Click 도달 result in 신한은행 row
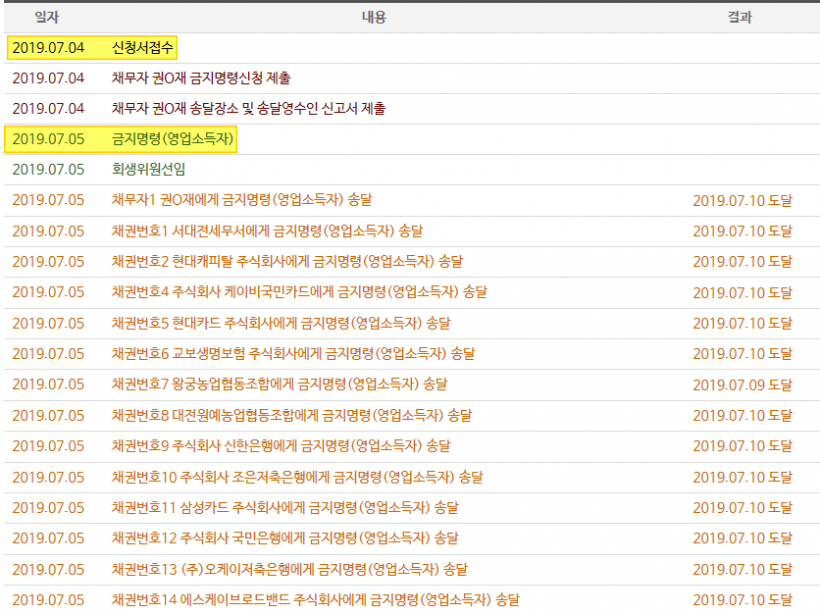The width and height of the screenshot is (820, 615). (743, 446)
